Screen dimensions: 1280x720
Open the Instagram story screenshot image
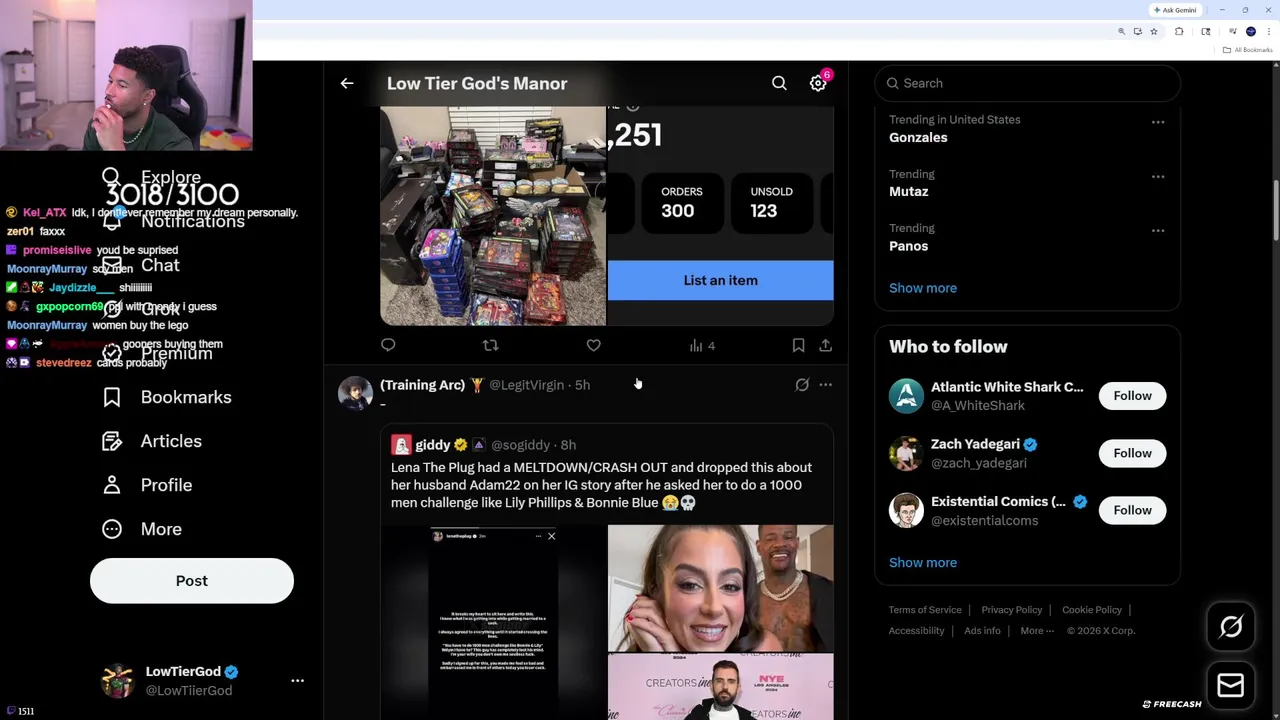[493, 622]
